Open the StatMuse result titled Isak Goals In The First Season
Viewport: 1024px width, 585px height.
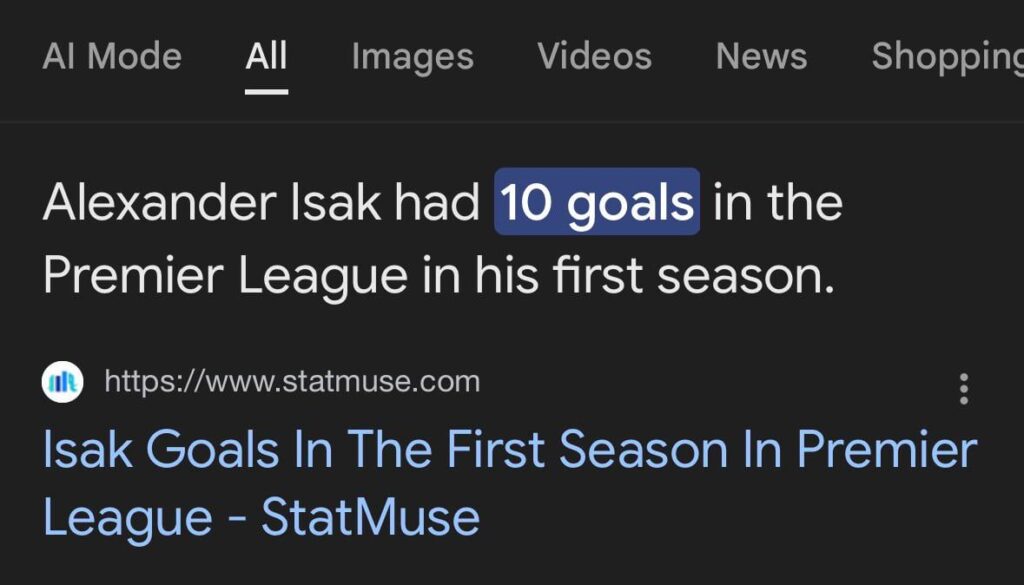[x=510, y=450]
